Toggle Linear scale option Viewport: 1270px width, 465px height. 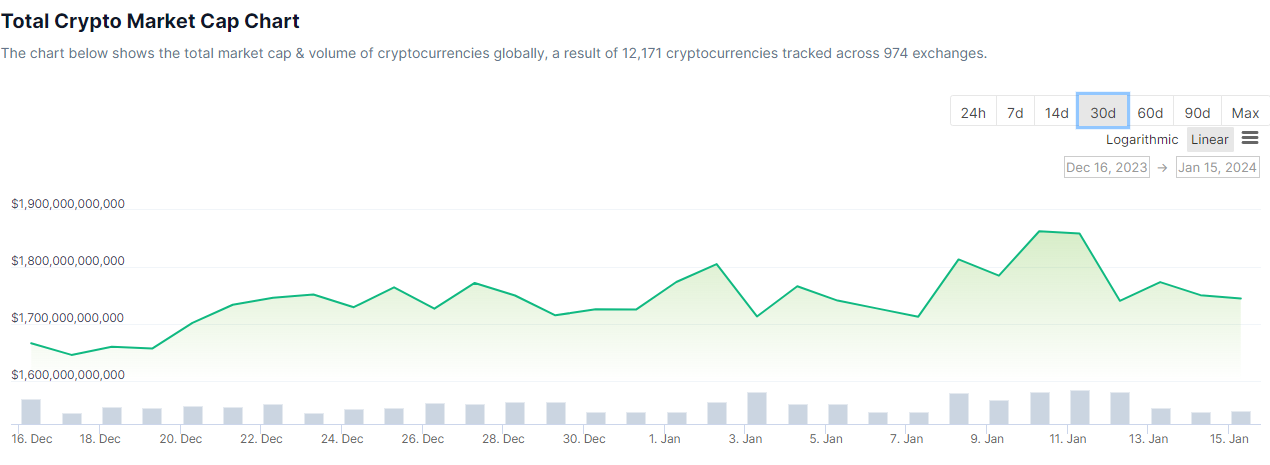point(1210,140)
